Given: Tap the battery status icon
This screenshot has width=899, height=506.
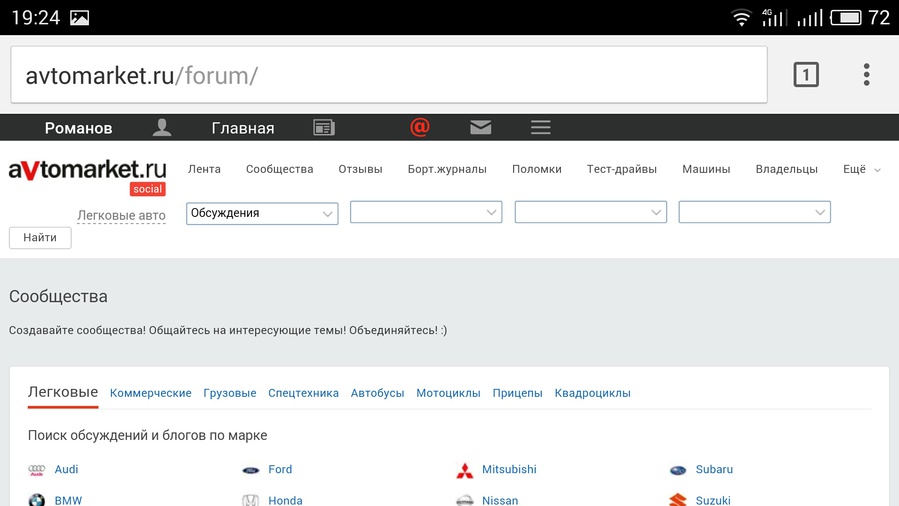Looking at the screenshot, I should [x=846, y=18].
